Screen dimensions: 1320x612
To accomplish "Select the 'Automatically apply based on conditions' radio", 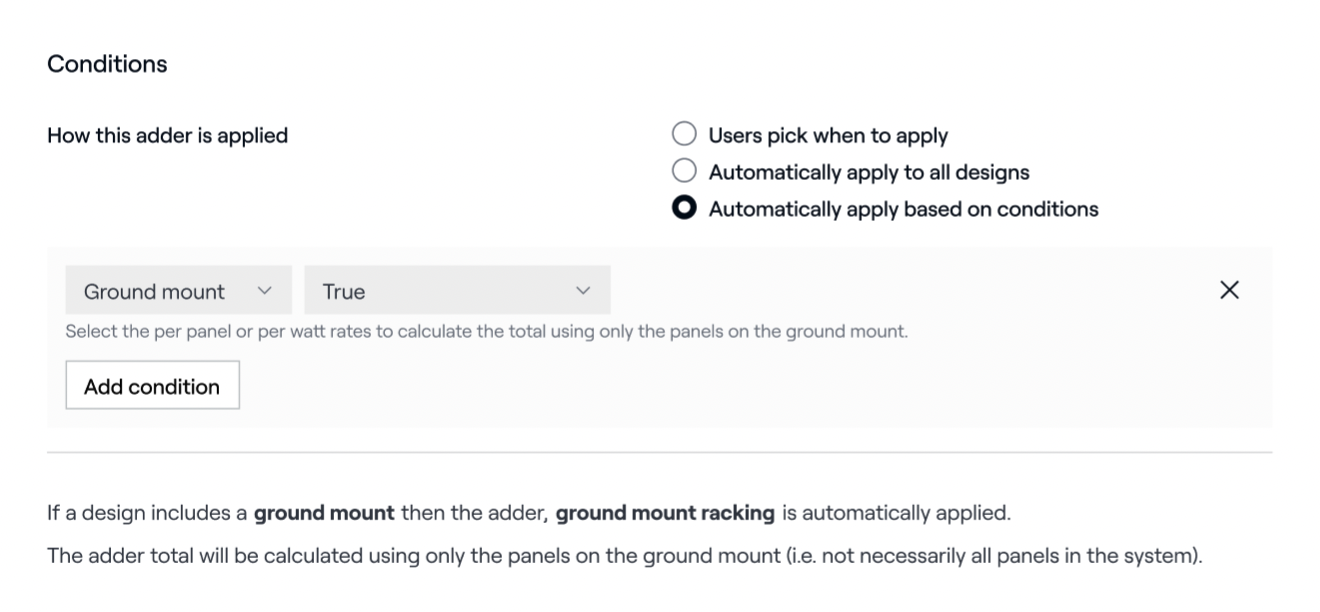I will pyautogui.click(x=684, y=209).
